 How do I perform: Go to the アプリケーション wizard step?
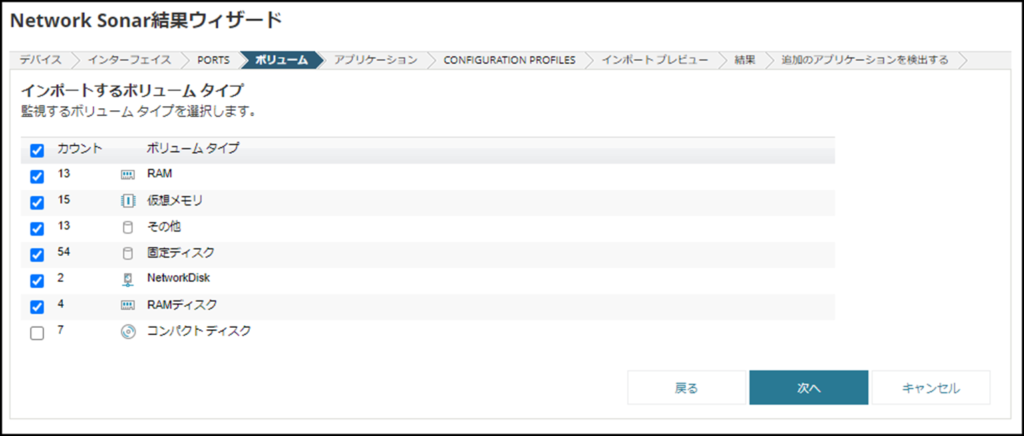click(376, 60)
